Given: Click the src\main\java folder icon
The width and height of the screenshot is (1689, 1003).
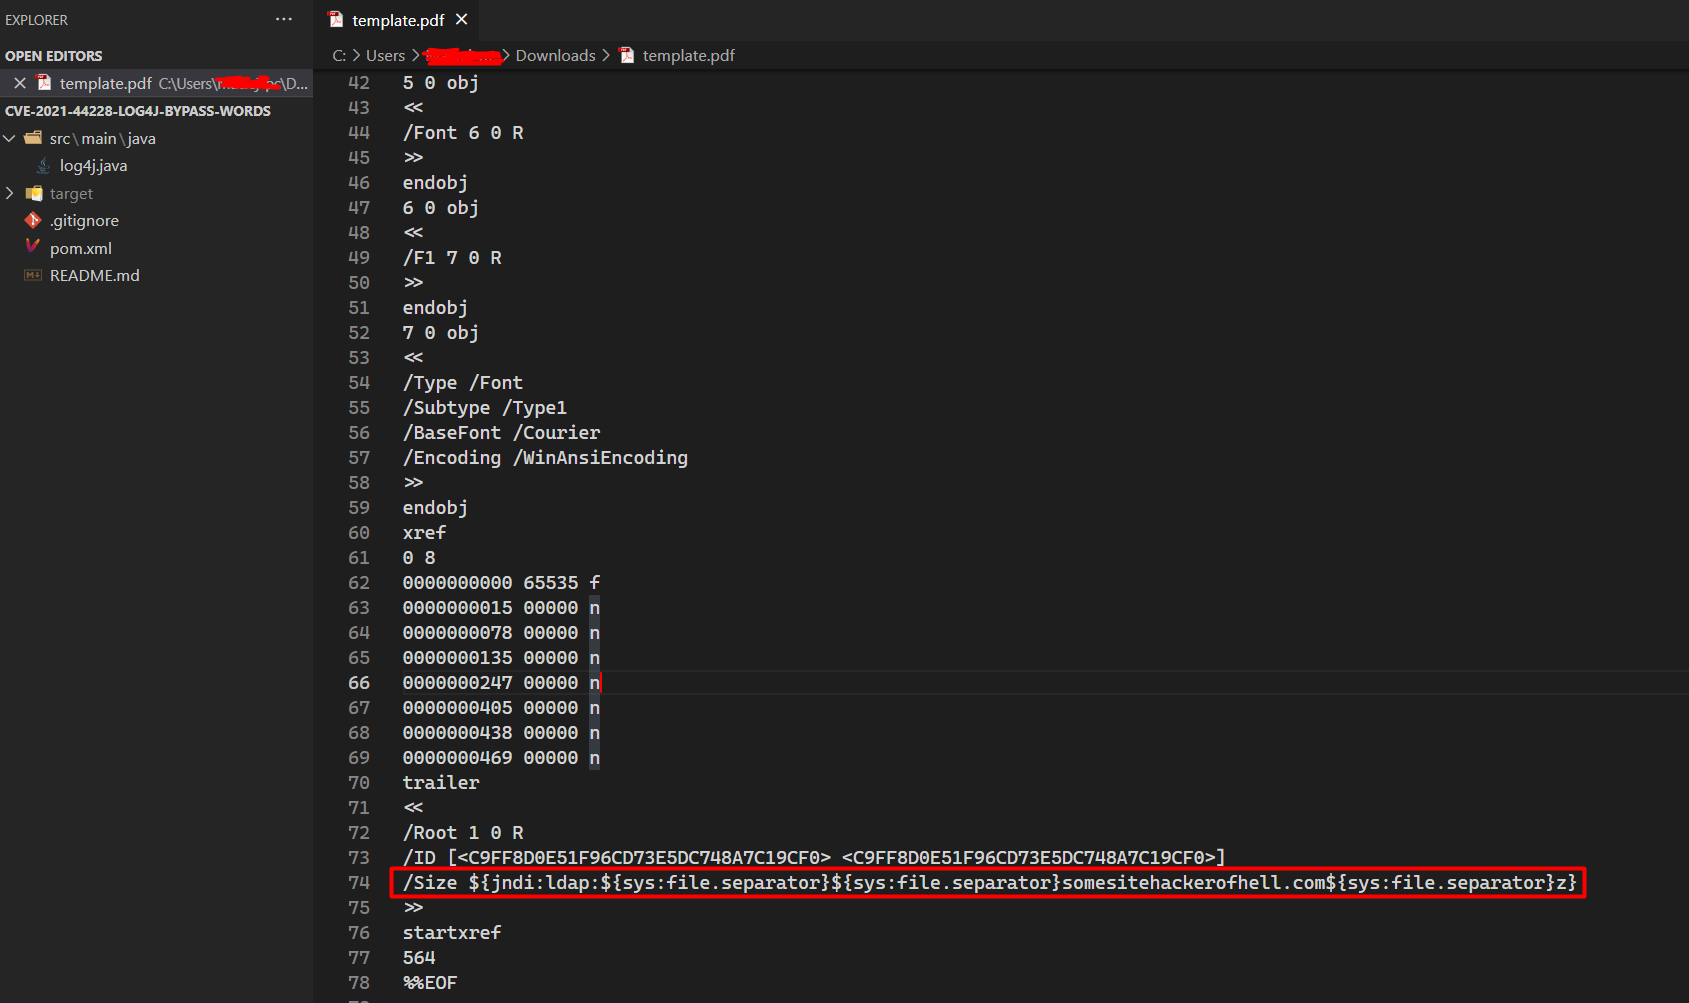Looking at the screenshot, I should [x=33, y=138].
